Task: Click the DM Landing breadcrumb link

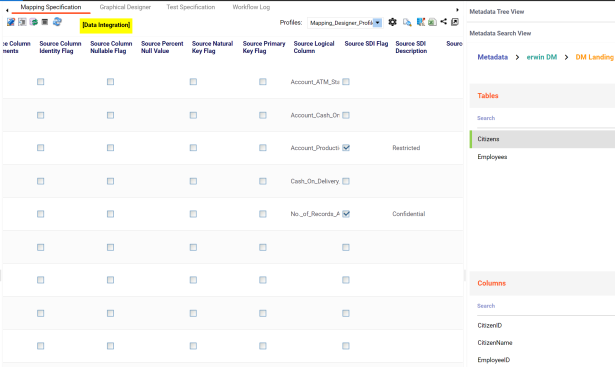Action: (594, 57)
